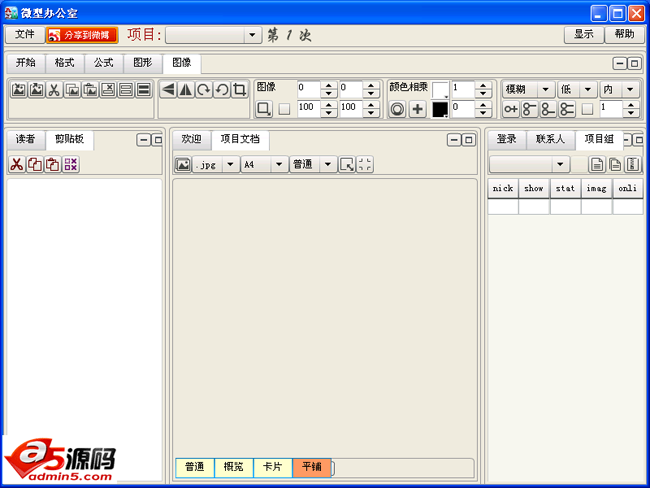
Task: Open the 低 level dropdown
Action: (588, 89)
